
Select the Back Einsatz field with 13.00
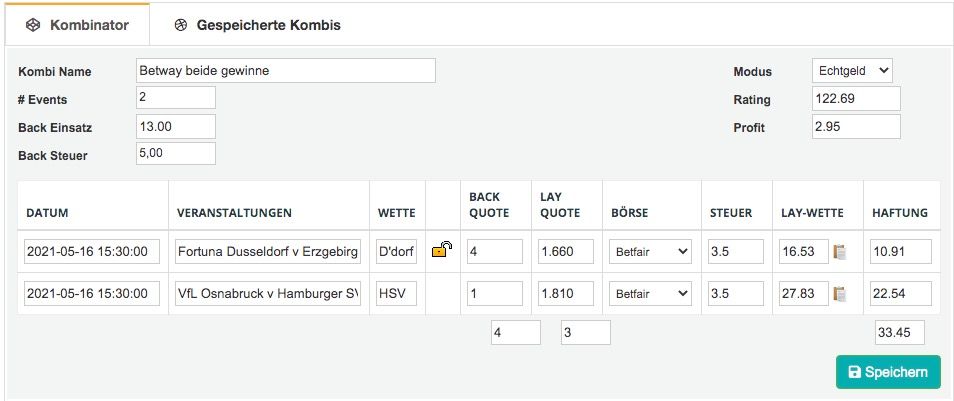[x=176, y=127]
